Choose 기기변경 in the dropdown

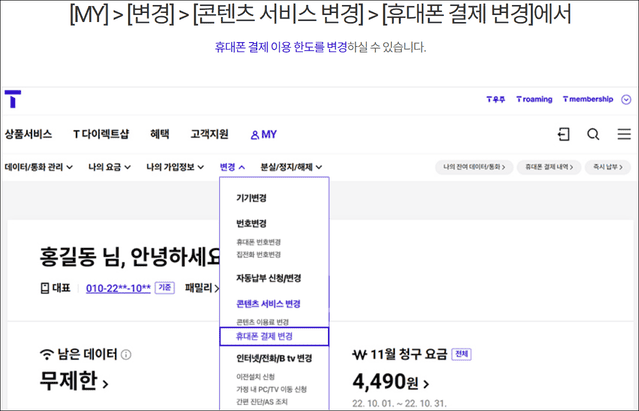[x=251, y=198]
